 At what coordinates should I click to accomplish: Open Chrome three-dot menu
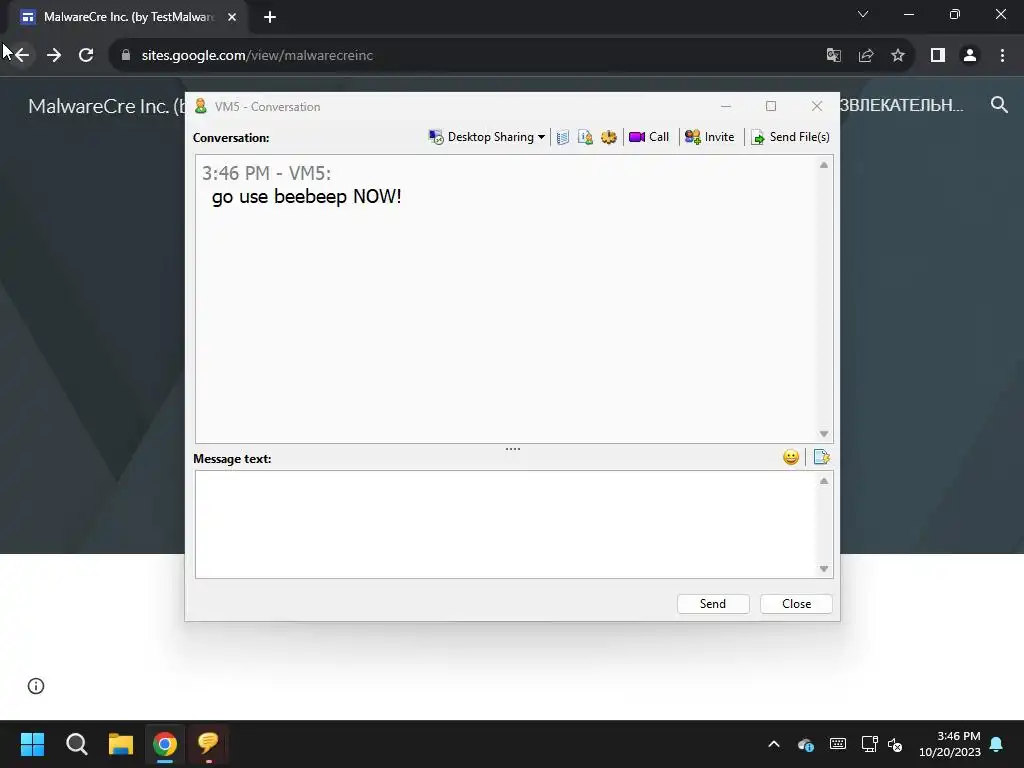(x=1002, y=56)
